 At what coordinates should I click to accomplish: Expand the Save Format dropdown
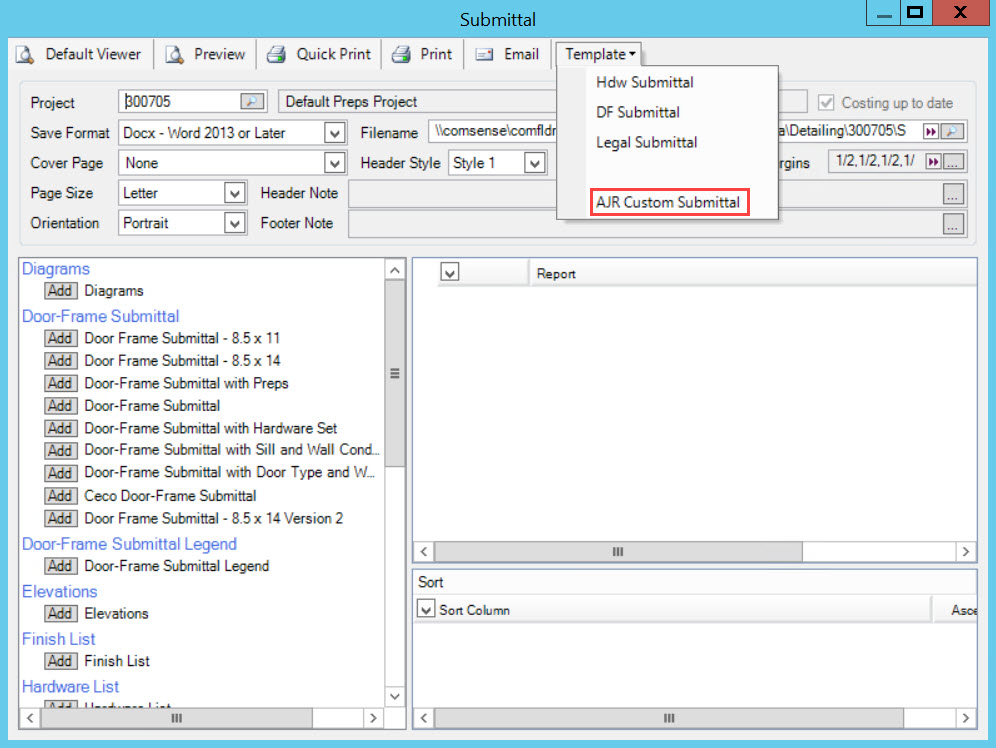334,133
